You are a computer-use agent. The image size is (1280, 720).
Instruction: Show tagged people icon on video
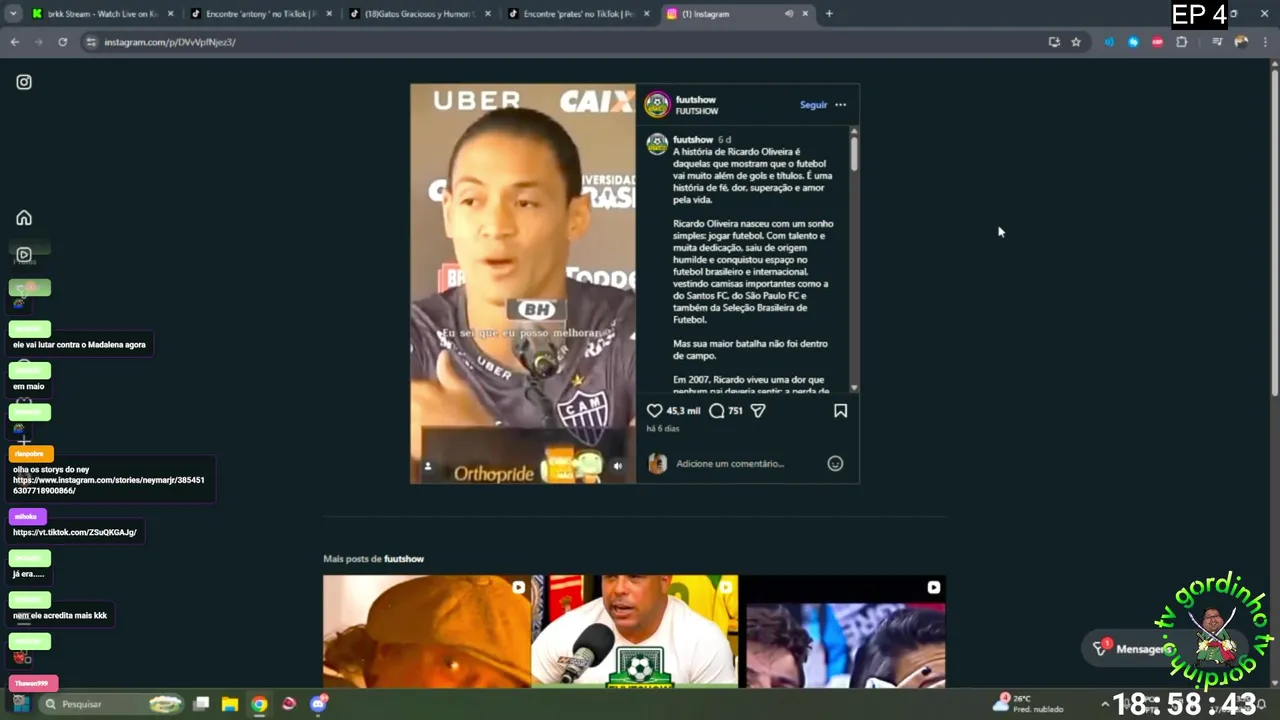point(428,466)
